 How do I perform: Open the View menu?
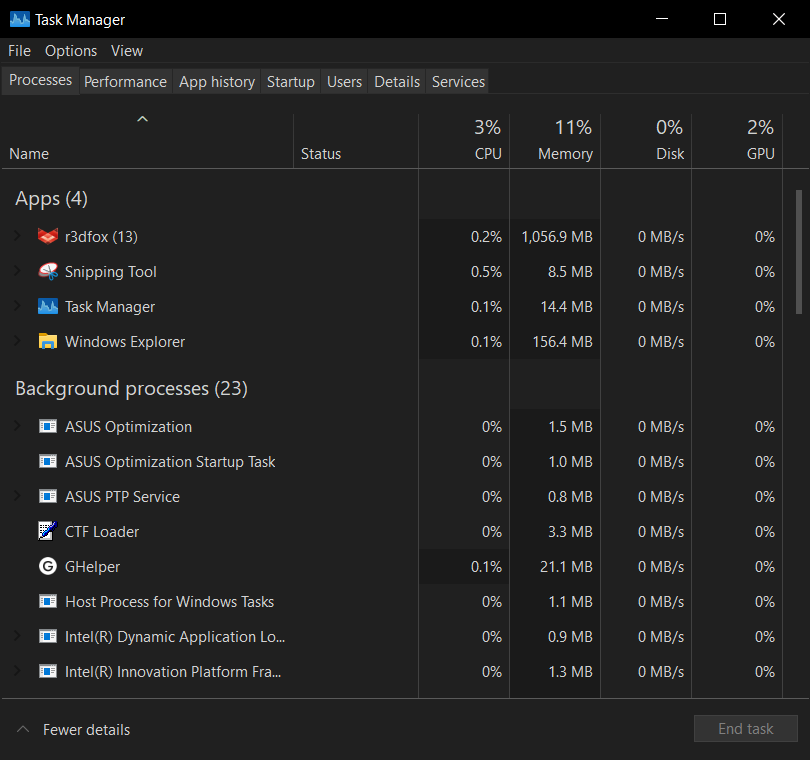coord(127,51)
